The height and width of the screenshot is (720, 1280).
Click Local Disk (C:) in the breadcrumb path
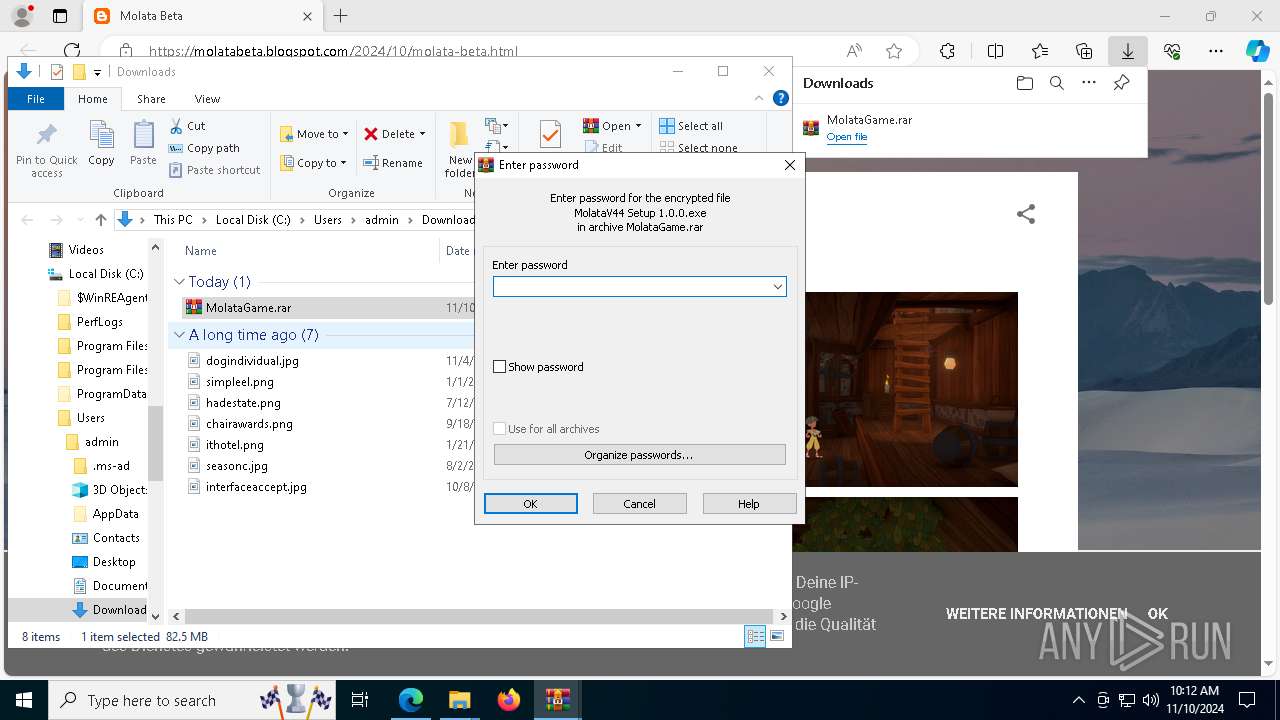tap(253, 220)
